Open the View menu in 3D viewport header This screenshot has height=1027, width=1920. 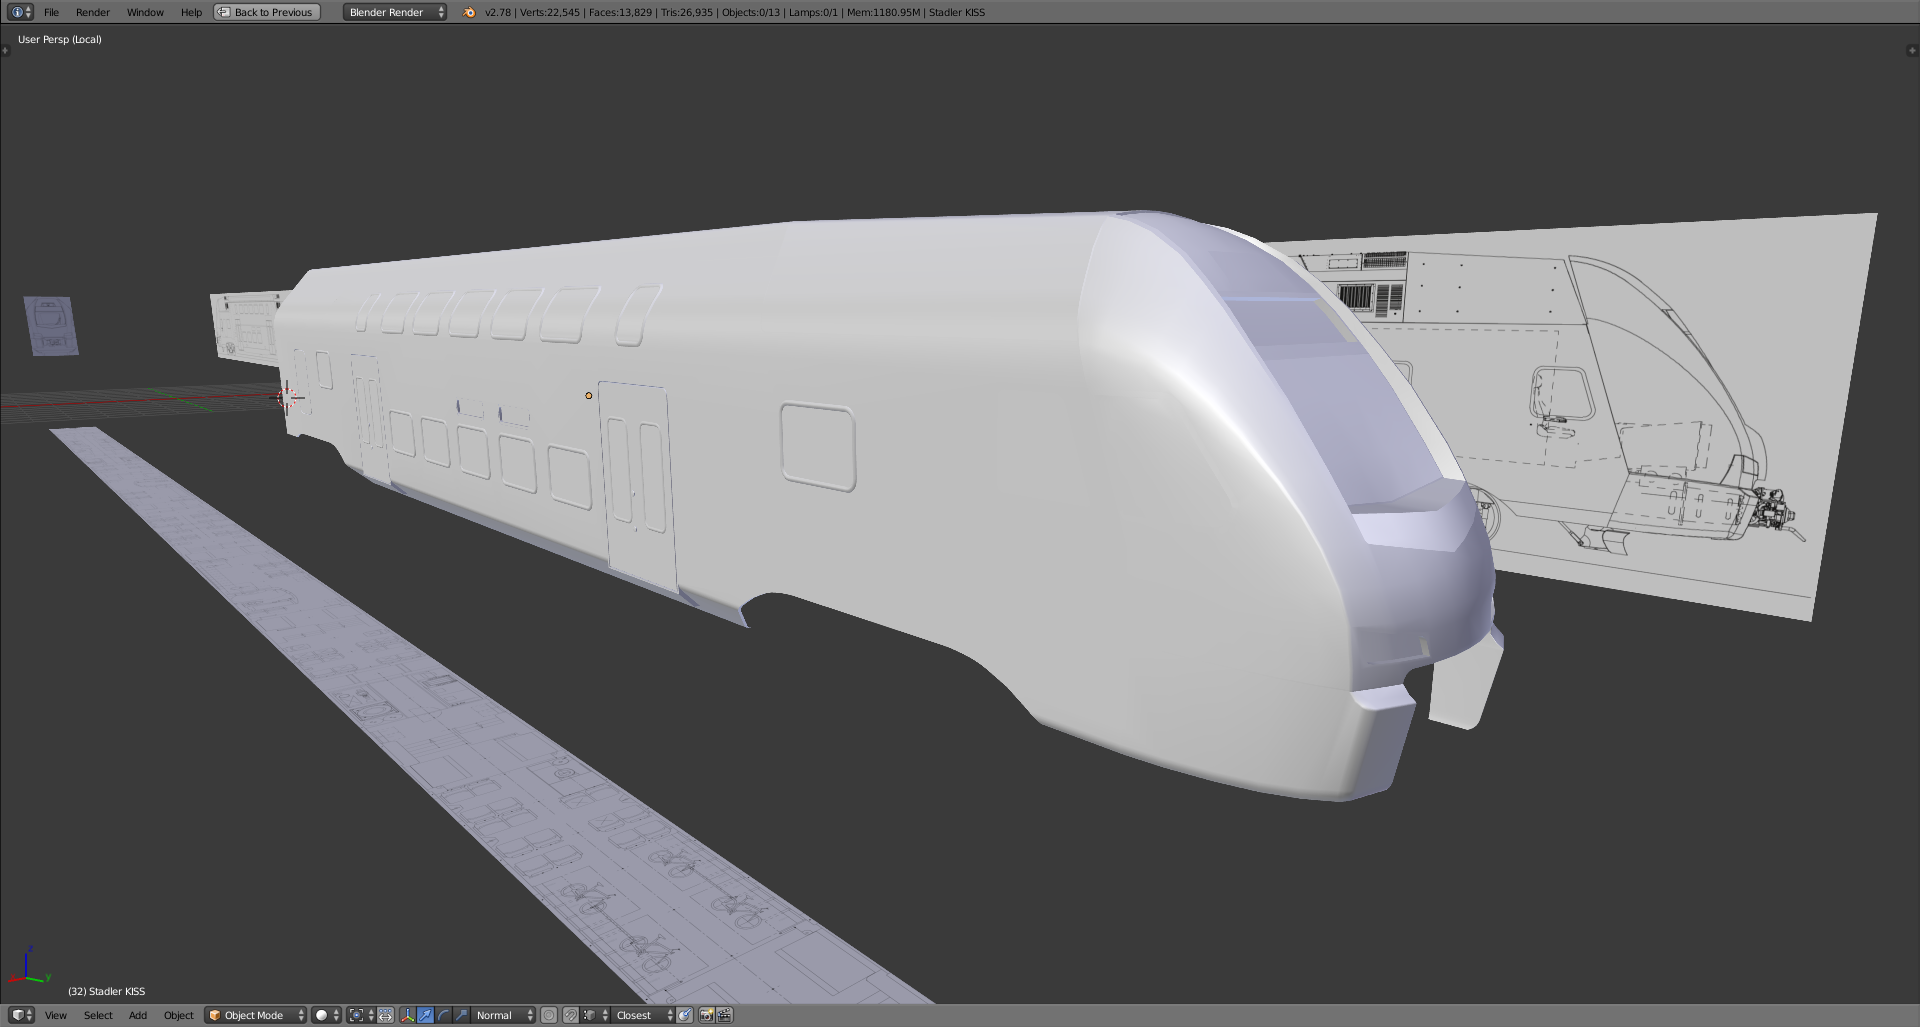click(x=56, y=1015)
